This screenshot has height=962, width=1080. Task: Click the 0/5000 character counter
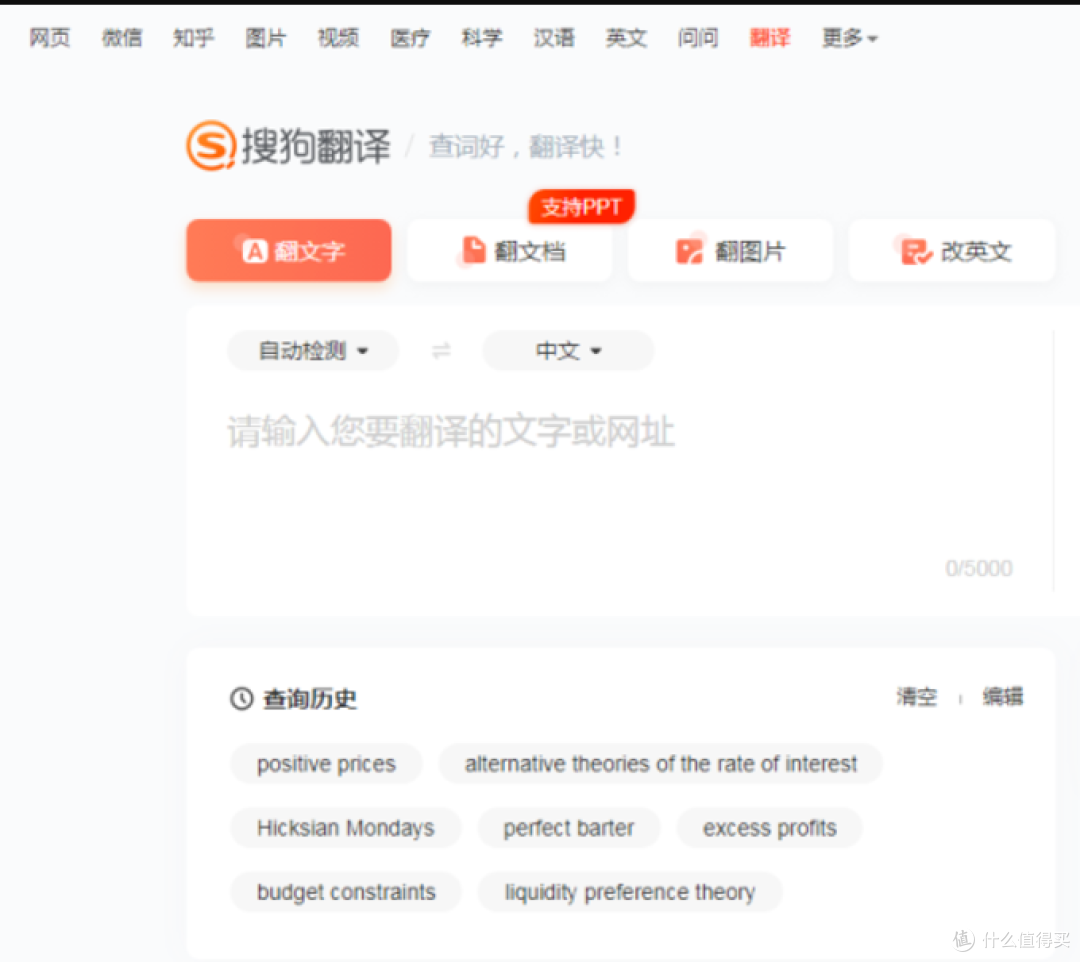[979, 568]
